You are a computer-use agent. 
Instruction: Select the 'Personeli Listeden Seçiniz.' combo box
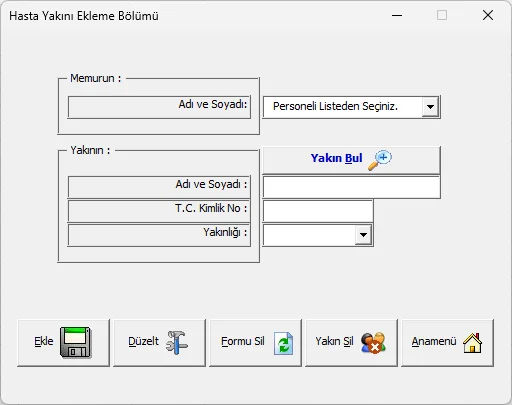(351, 107)
